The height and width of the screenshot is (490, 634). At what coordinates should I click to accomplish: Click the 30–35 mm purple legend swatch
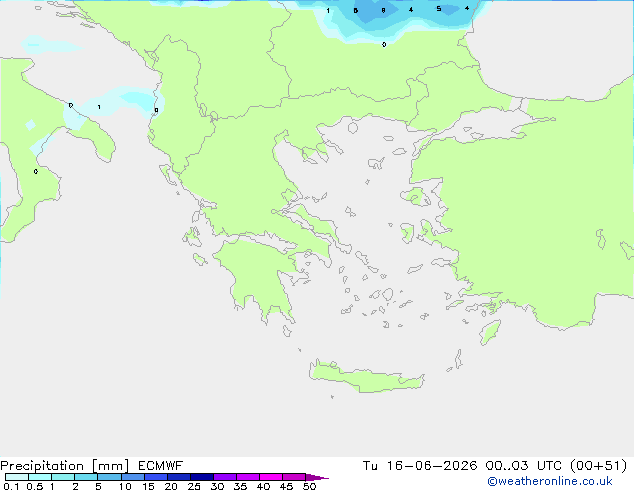click(225, 477)
